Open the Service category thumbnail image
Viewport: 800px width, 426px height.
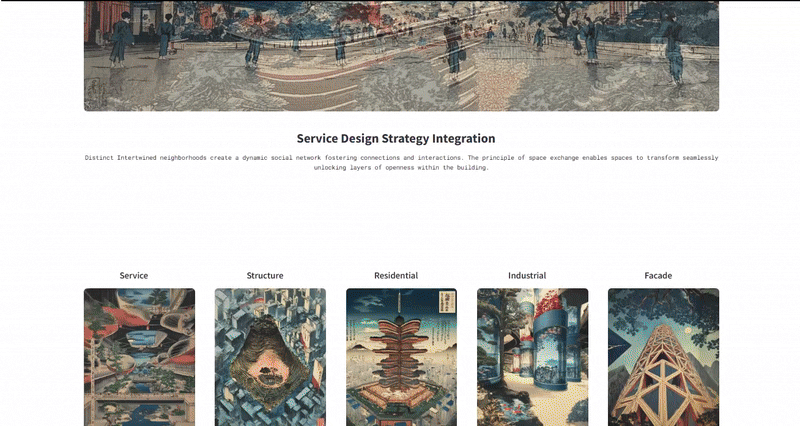tap(139, 357)
